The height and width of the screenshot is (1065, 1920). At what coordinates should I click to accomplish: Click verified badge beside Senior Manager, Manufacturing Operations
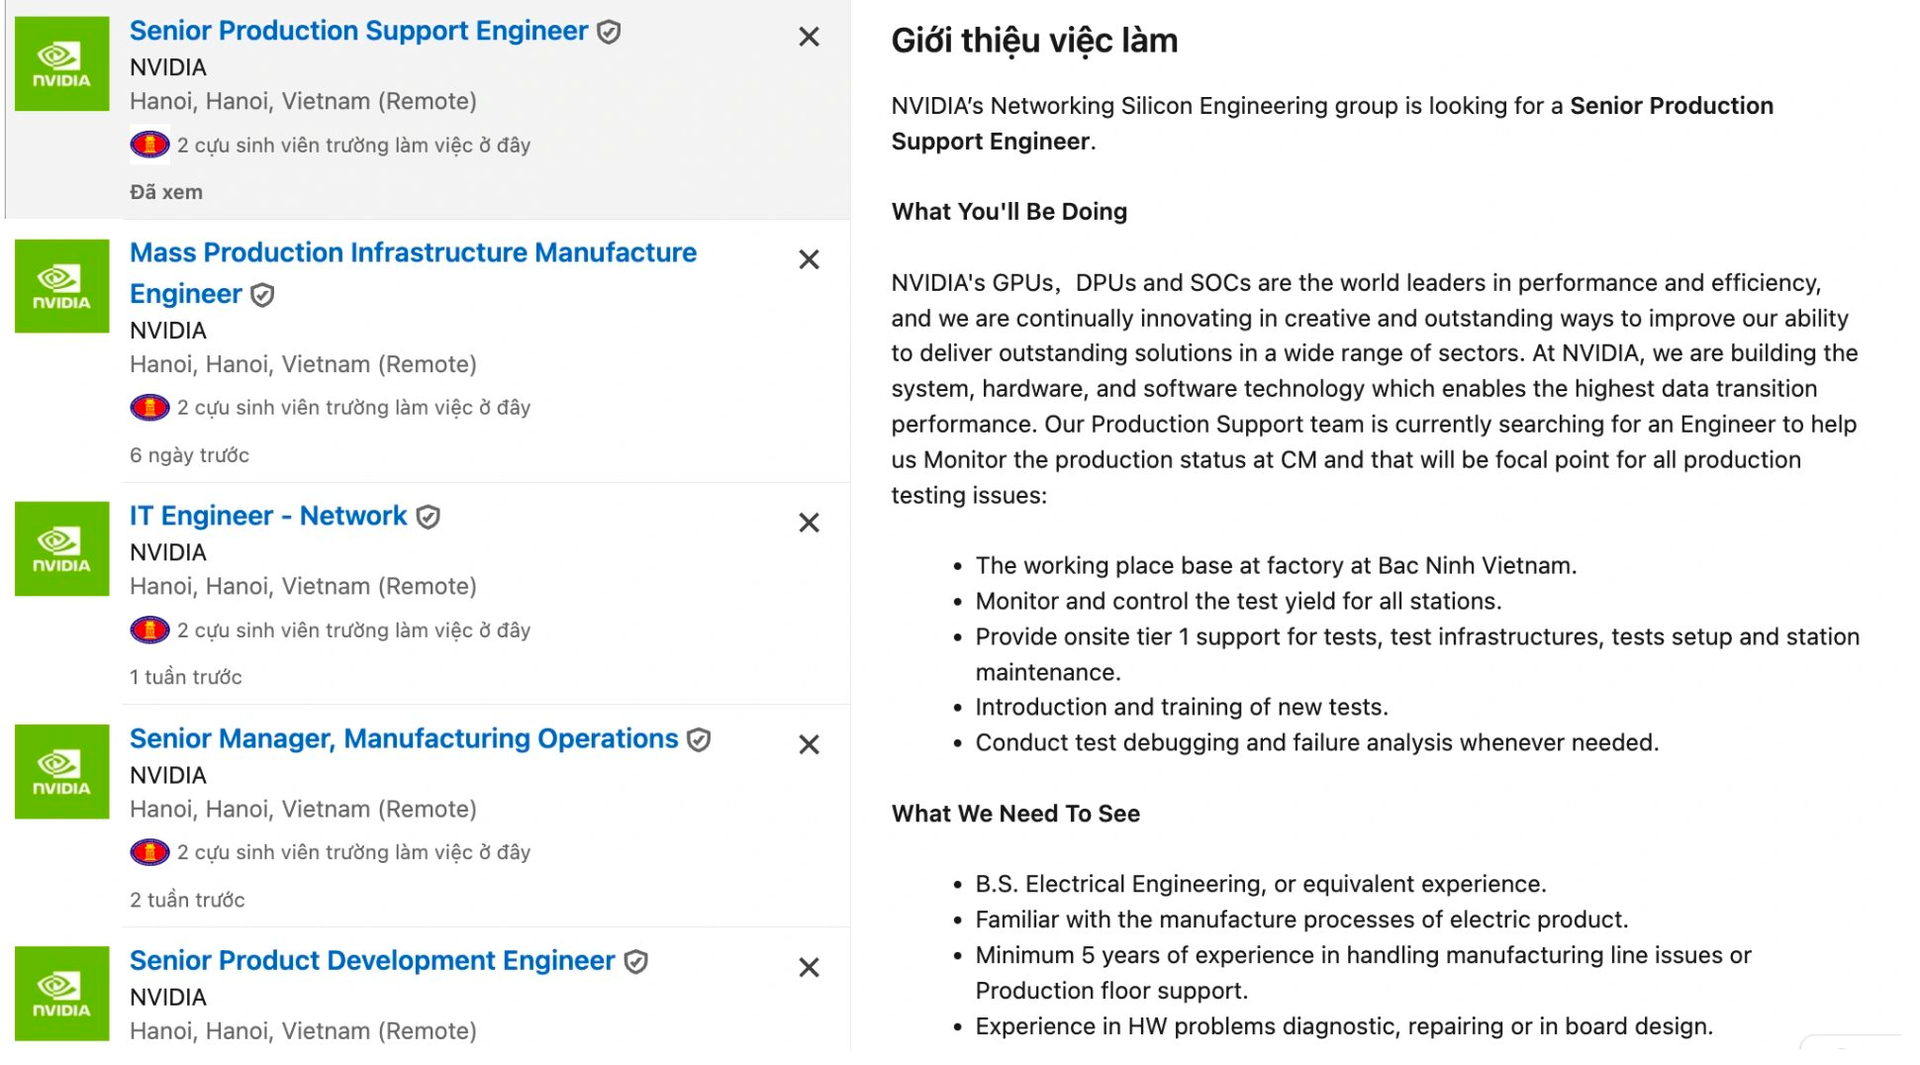pos(699,740)
